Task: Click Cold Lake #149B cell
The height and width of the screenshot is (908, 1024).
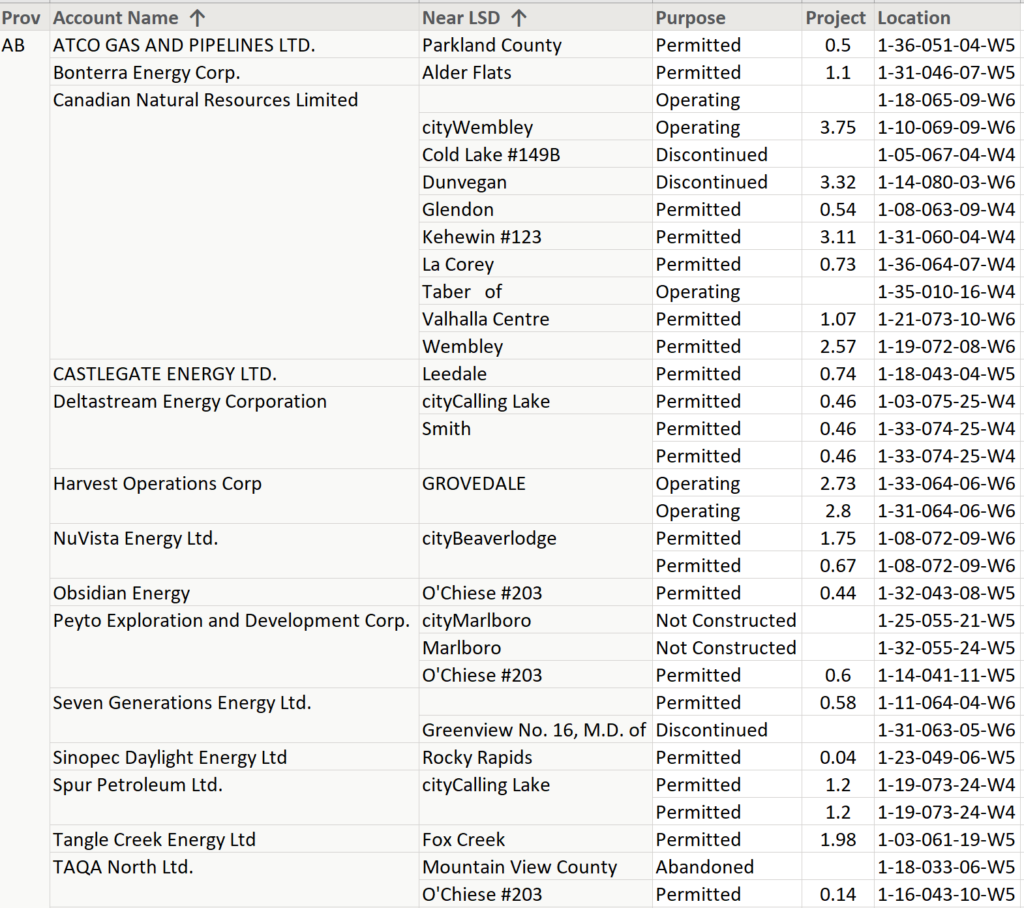Action: [x=491, y=155]
